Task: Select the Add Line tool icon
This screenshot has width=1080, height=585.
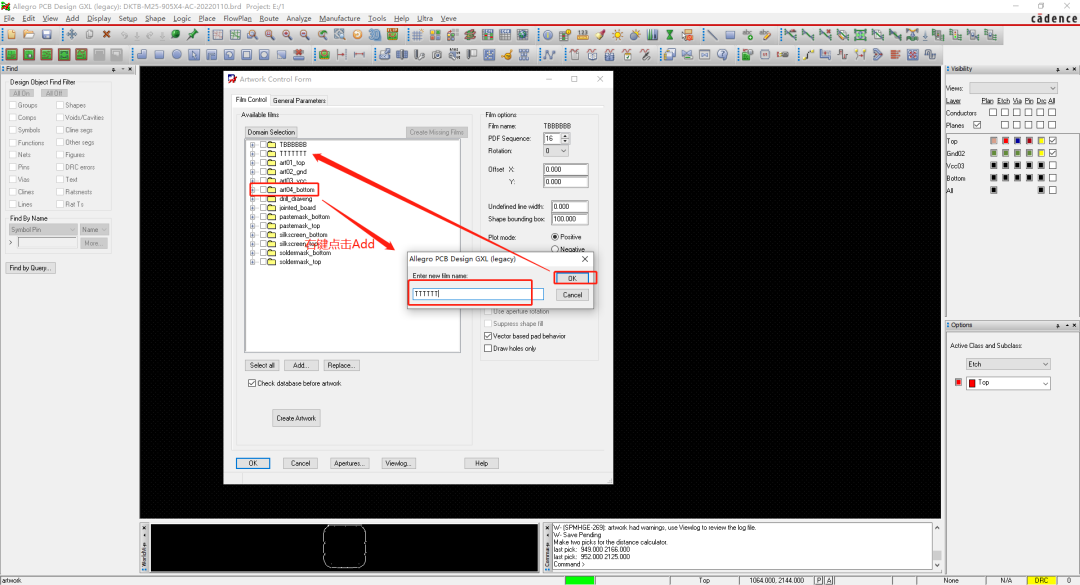Action: pyautogui.click(x=713, y=34)
